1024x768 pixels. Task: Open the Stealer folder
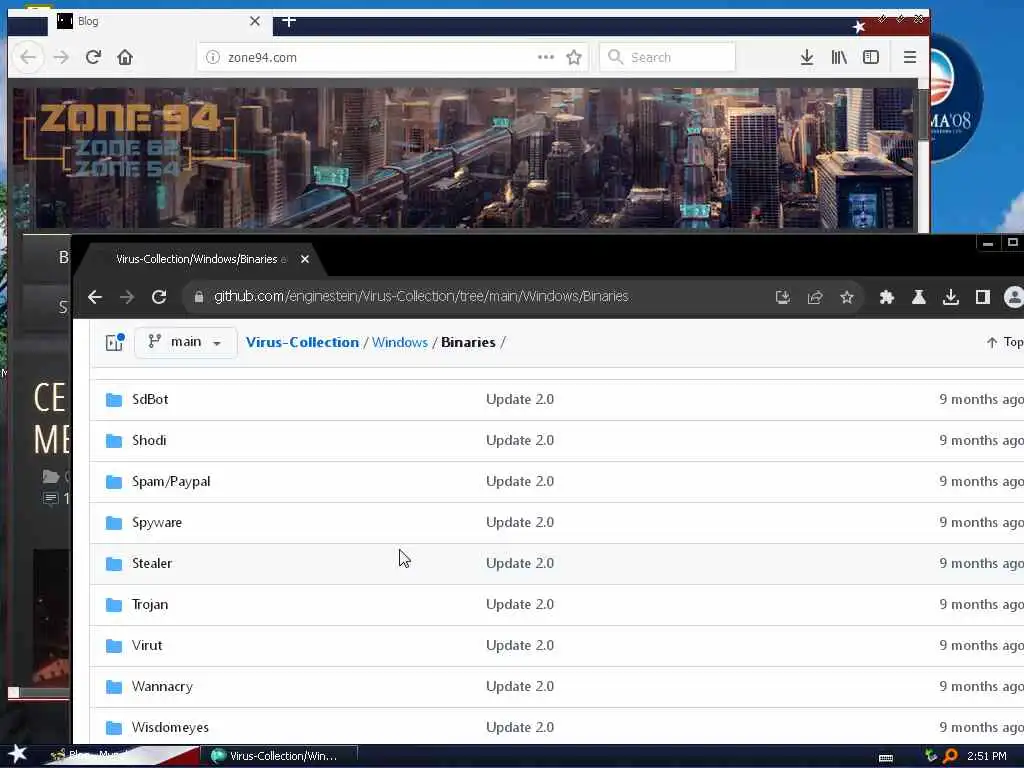152,563
